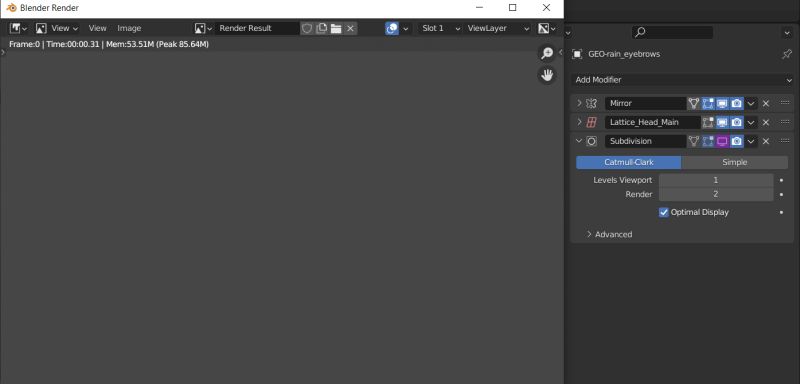Open the editor type selector in the header
This screenshot has height=384, width=800.
point(18,29)
